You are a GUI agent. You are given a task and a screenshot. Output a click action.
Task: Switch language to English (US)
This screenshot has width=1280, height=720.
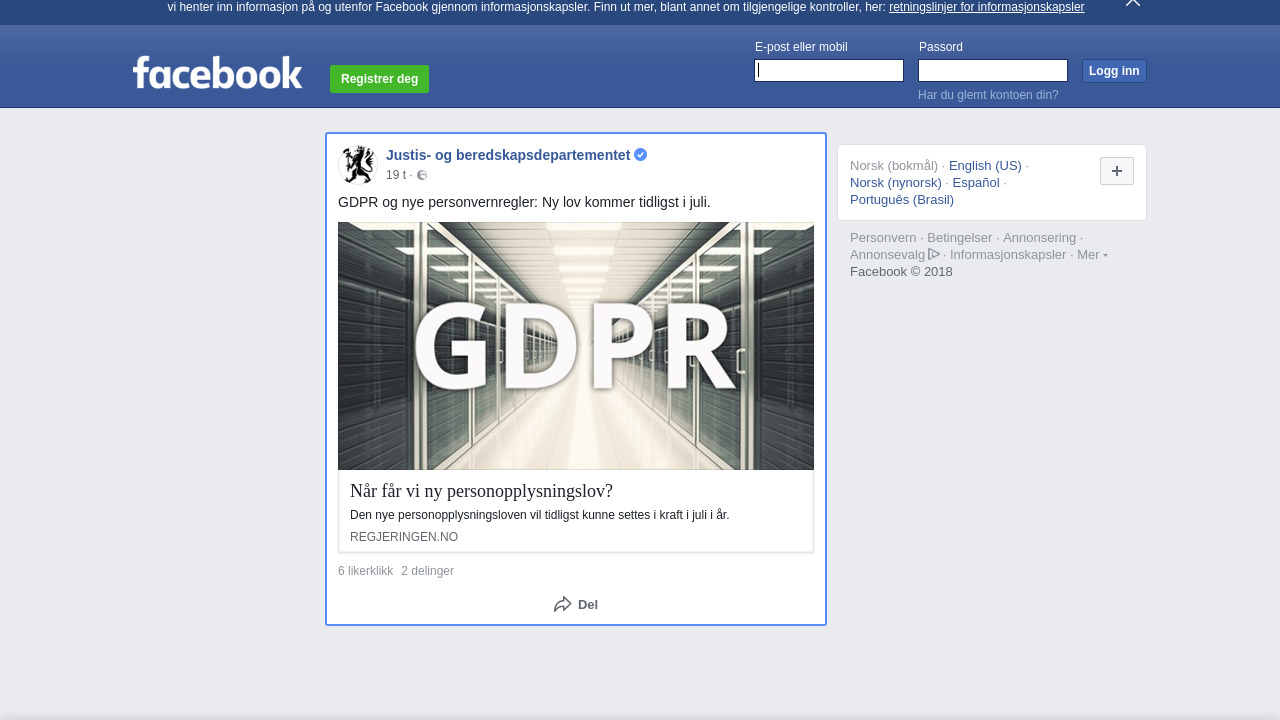(985, 166)
